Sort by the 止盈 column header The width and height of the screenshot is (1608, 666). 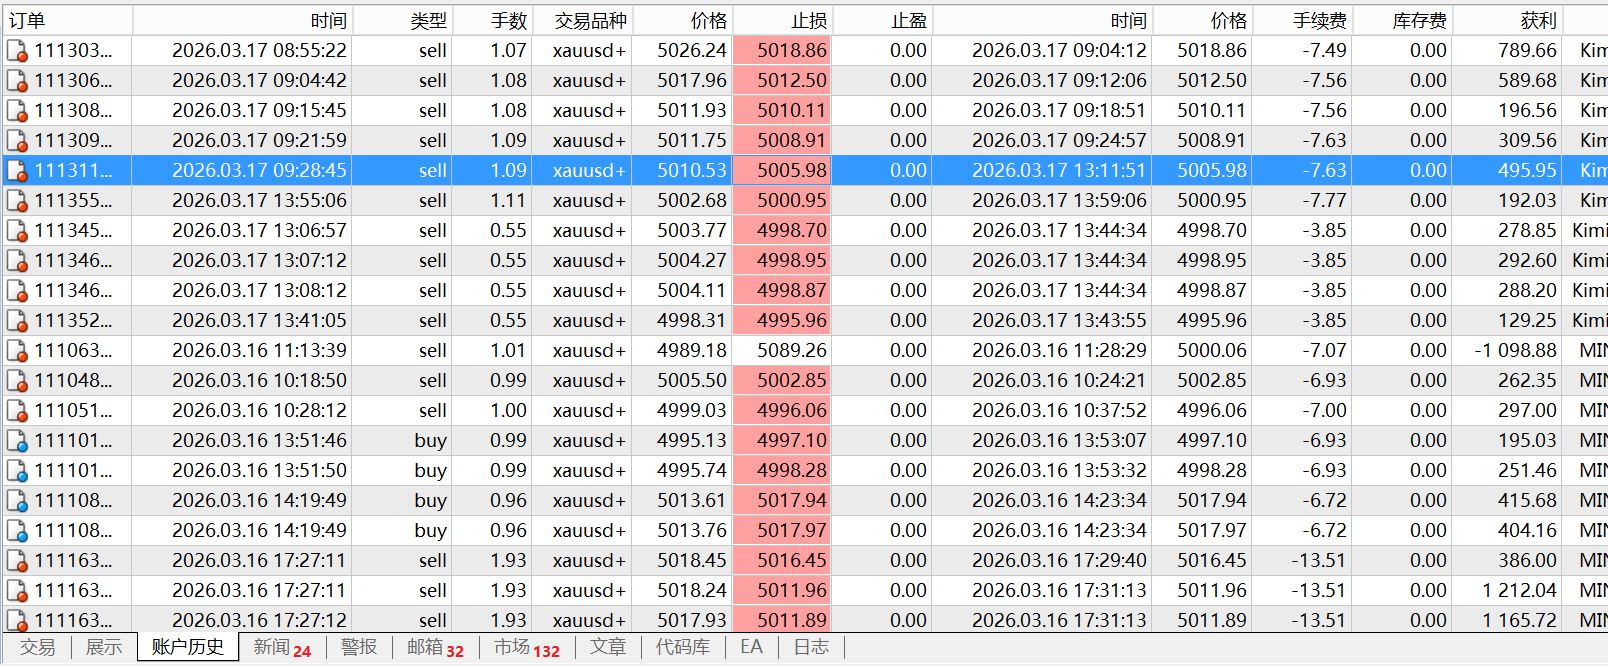[882, 20]
